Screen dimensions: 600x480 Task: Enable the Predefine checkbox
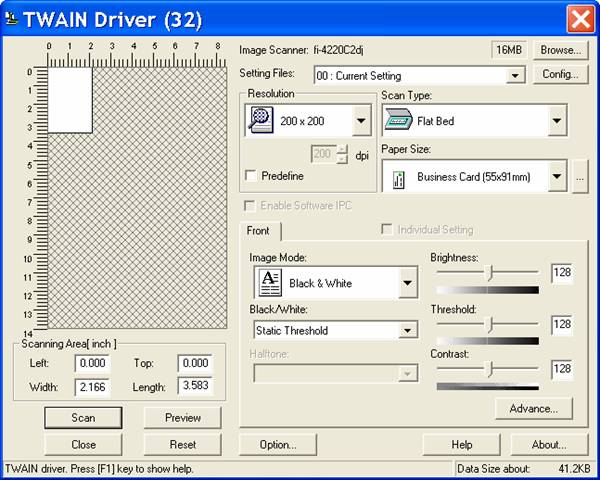(251, 176)
